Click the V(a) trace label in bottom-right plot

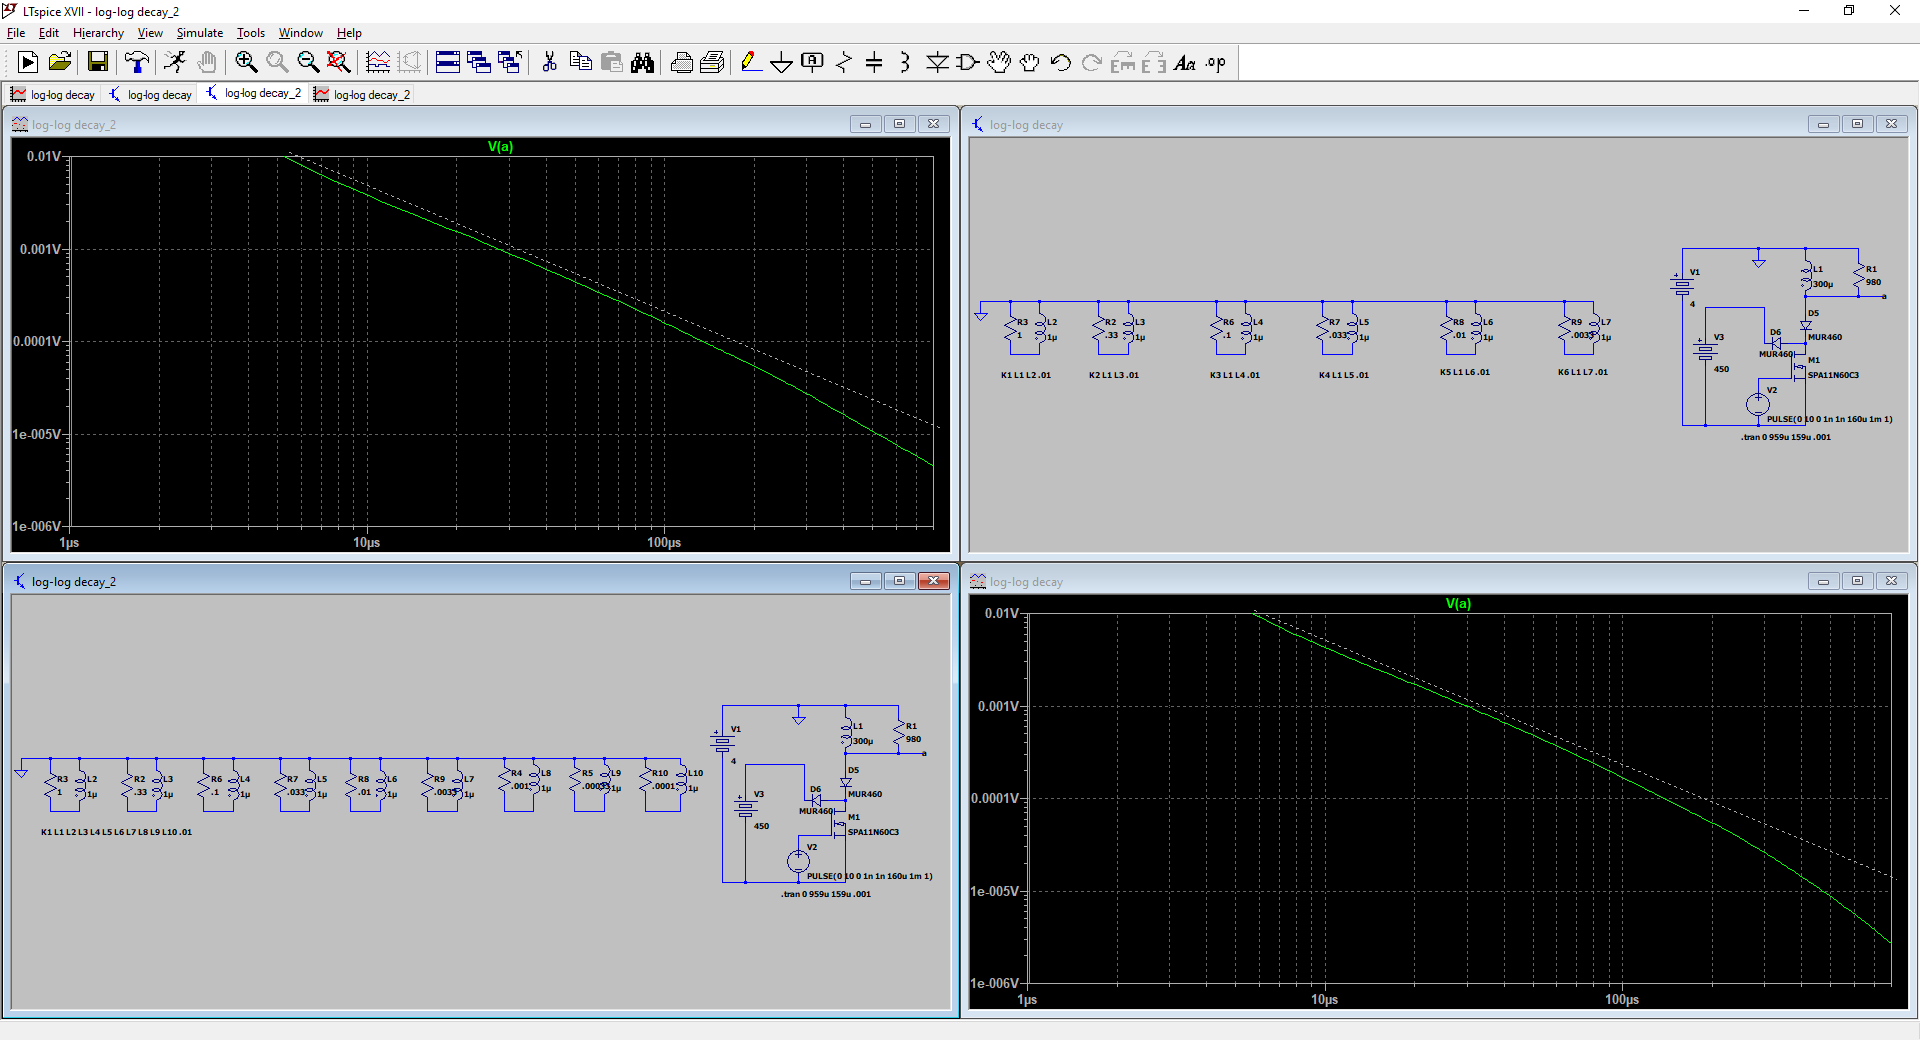click(1458, 604)
